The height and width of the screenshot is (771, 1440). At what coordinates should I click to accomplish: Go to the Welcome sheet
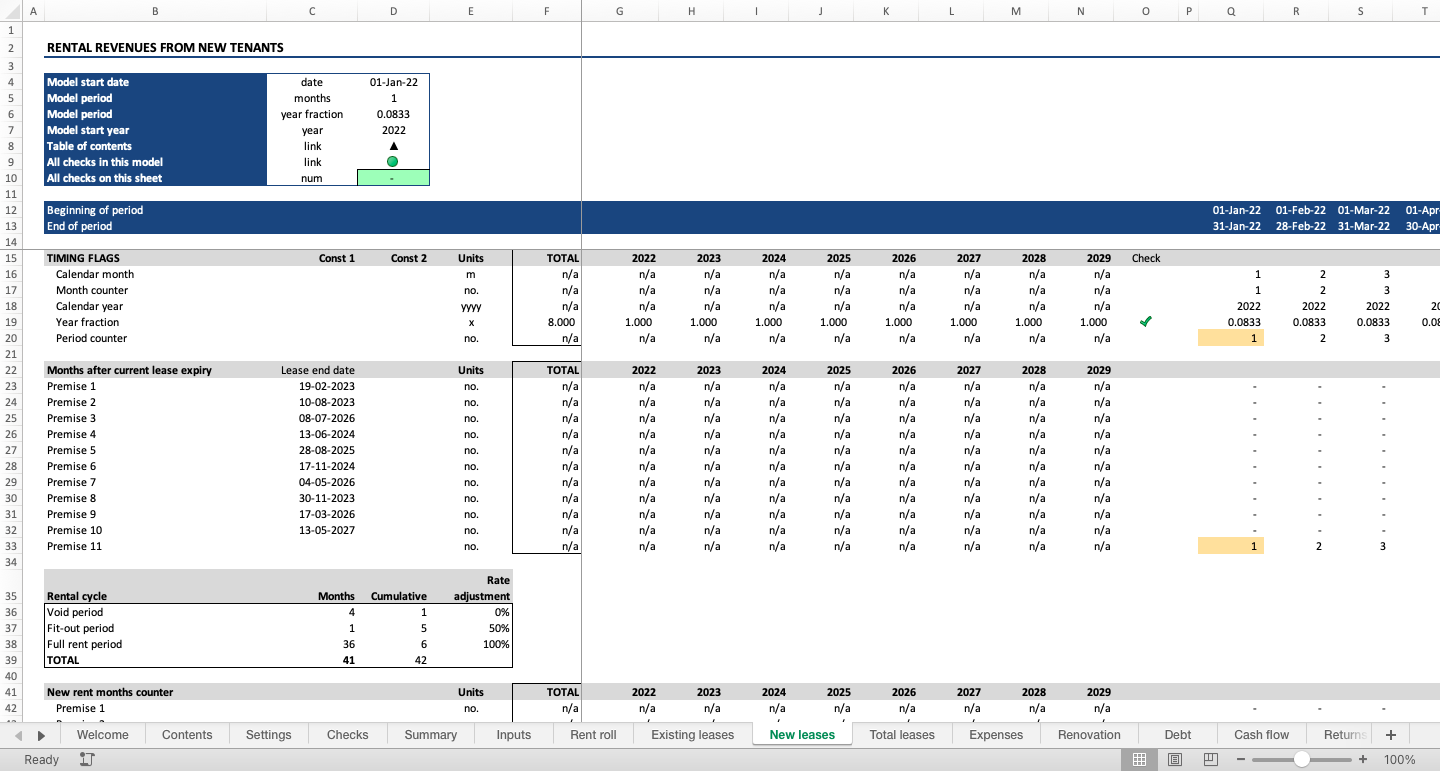point(102,734)
